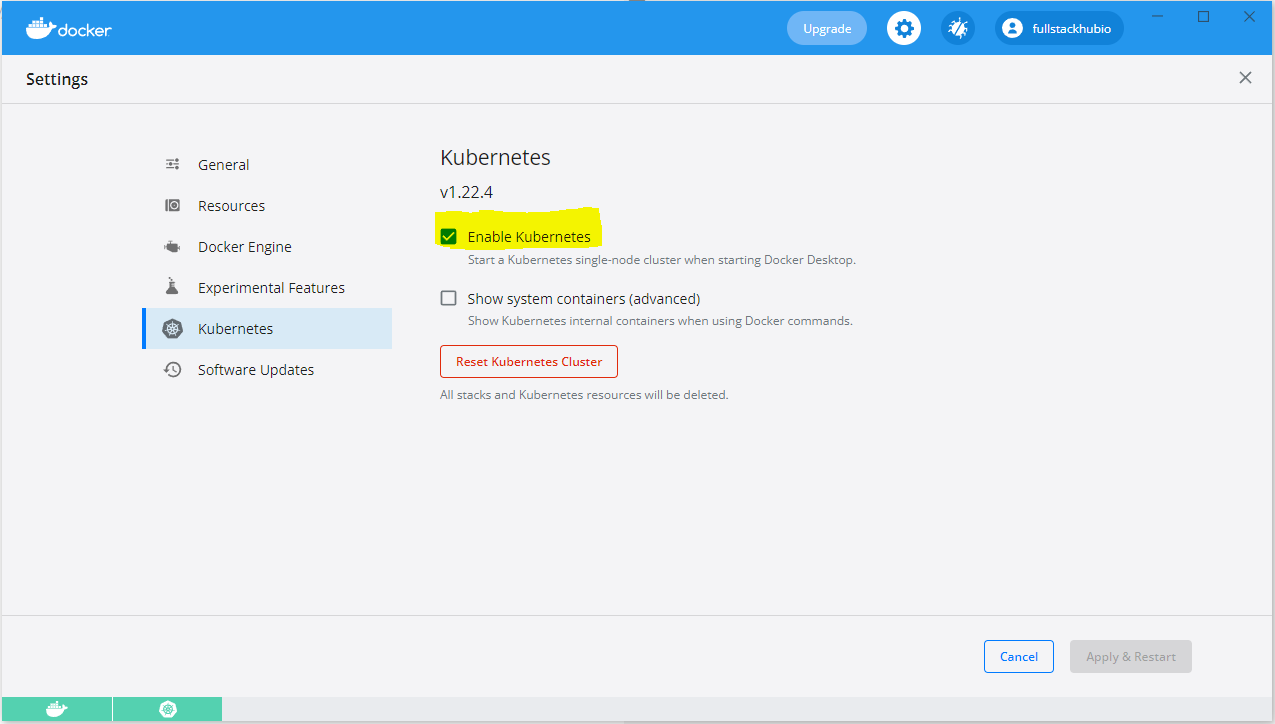Click the General sliders icon

[173, 164]
